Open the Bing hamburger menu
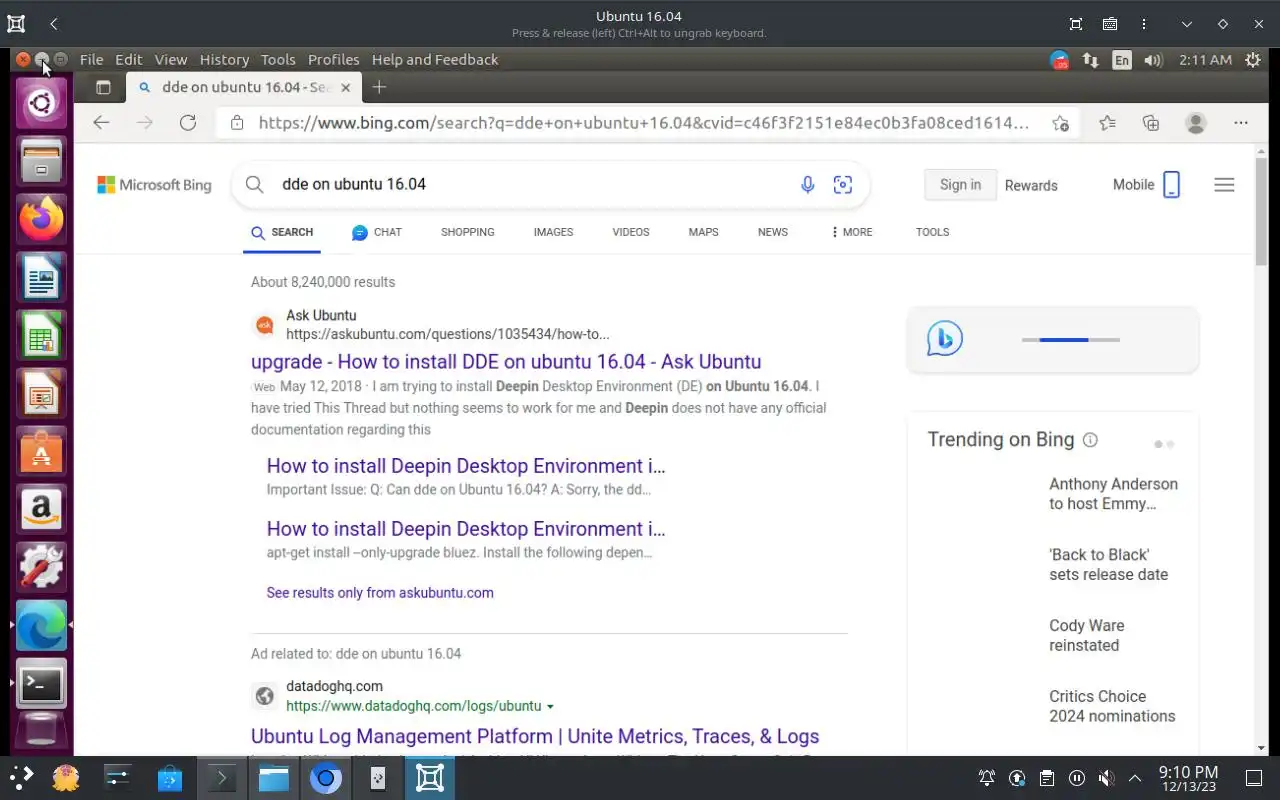The height and width of the screenshot is (800, 1280). click(1224, 185)
